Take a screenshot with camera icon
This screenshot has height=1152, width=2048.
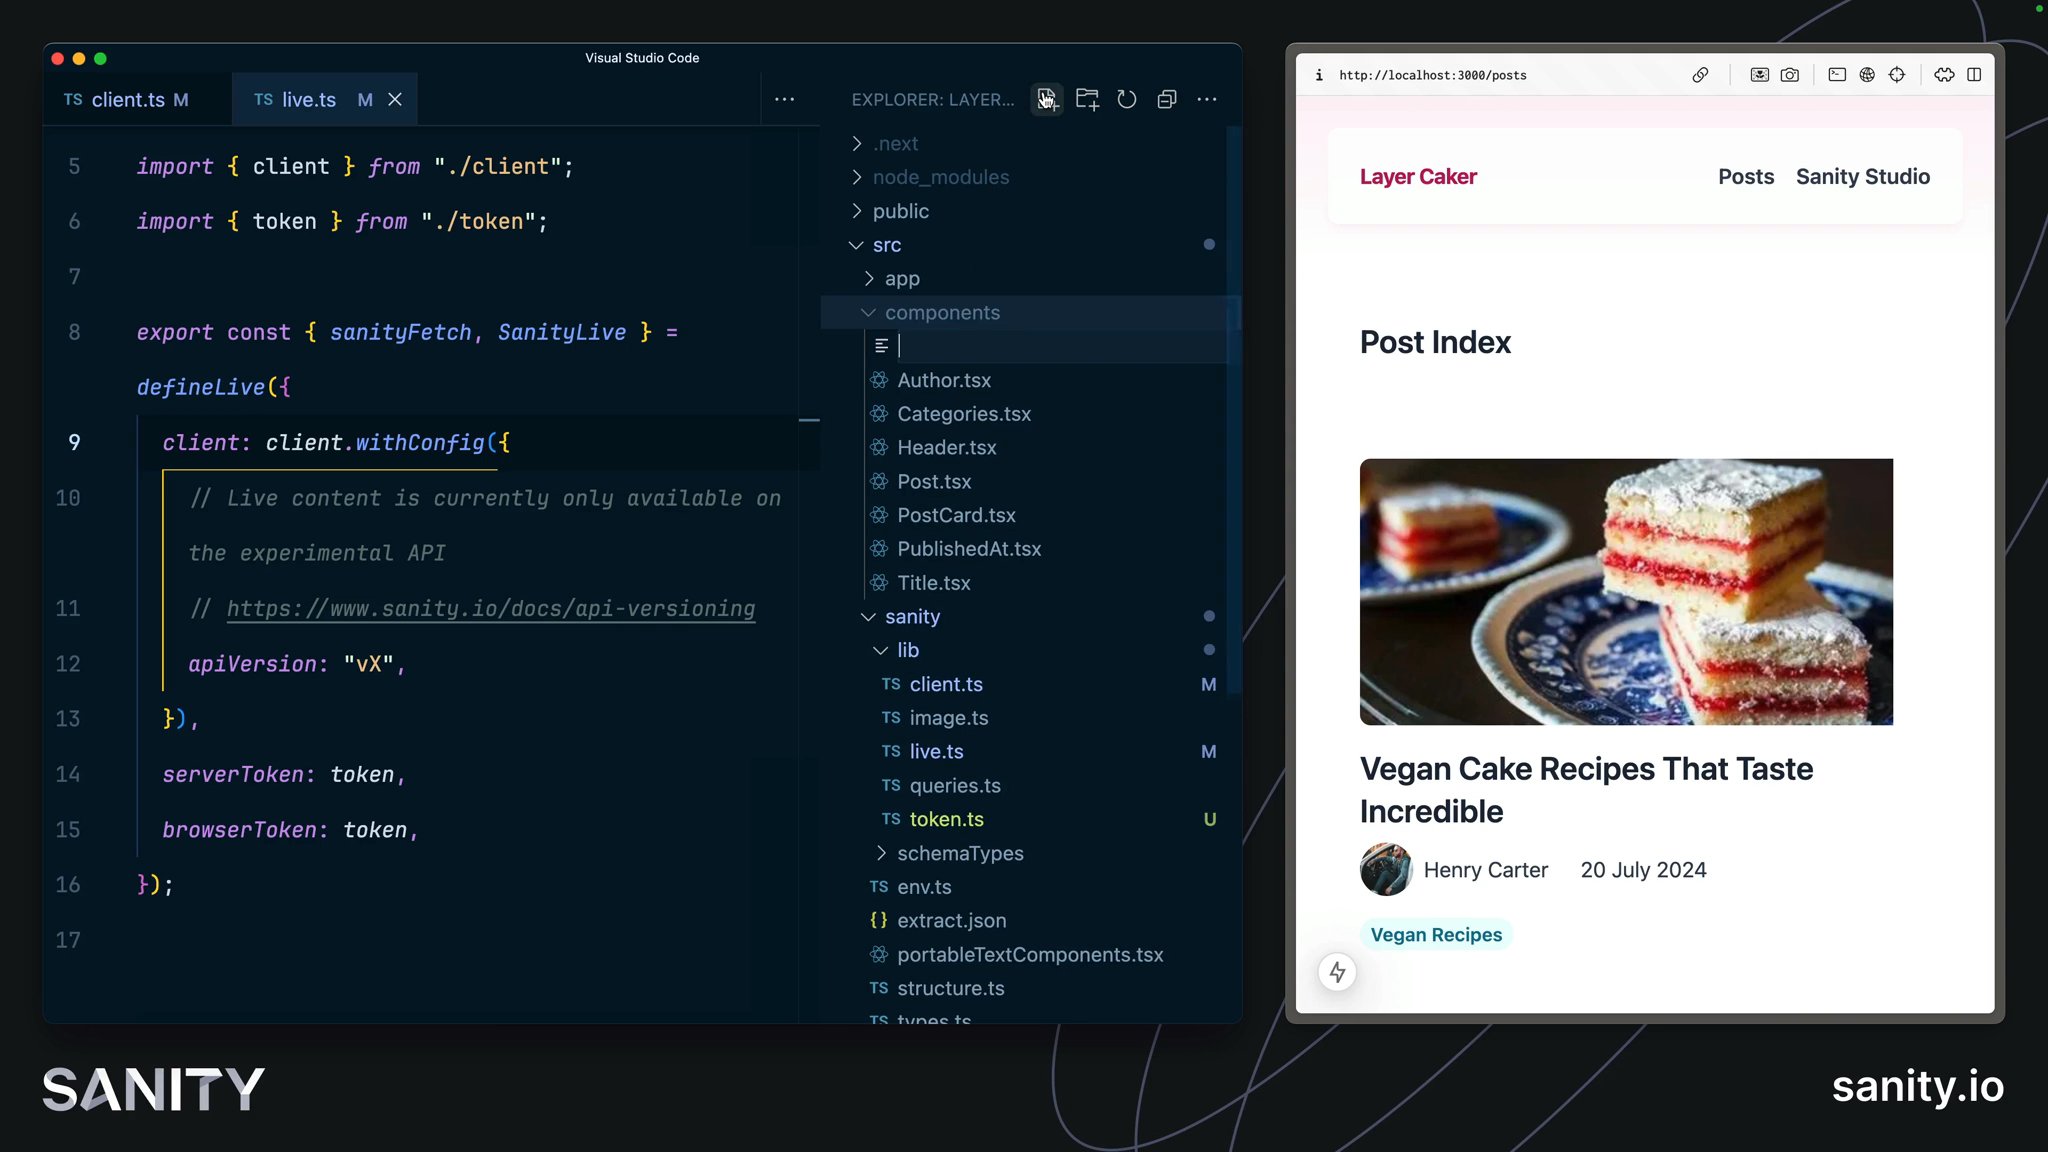[1790, 75]
